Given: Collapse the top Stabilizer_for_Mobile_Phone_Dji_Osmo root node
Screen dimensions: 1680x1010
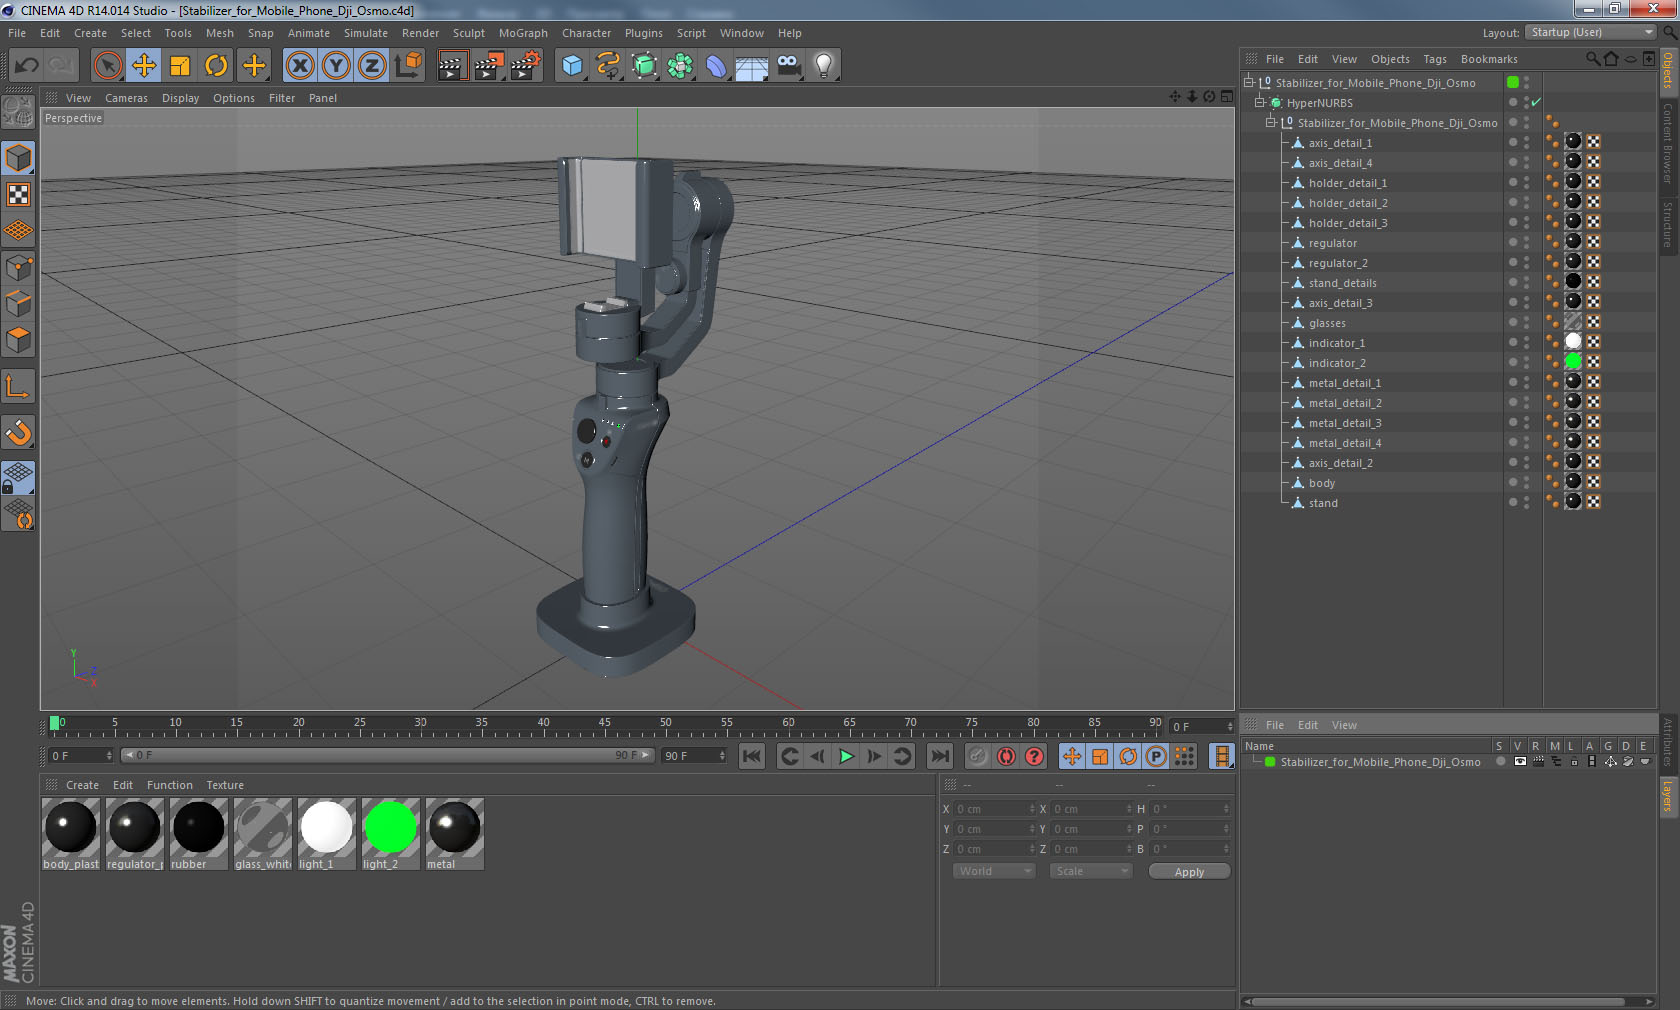Looking at the screenshot, I should [1249, 83].
